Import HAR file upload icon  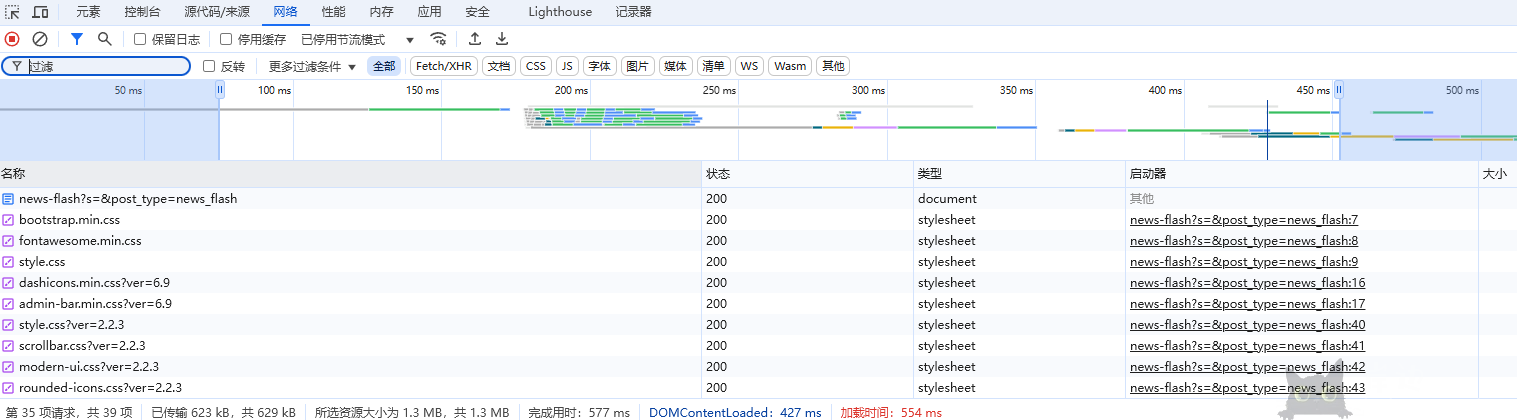[x=475, y=39]
